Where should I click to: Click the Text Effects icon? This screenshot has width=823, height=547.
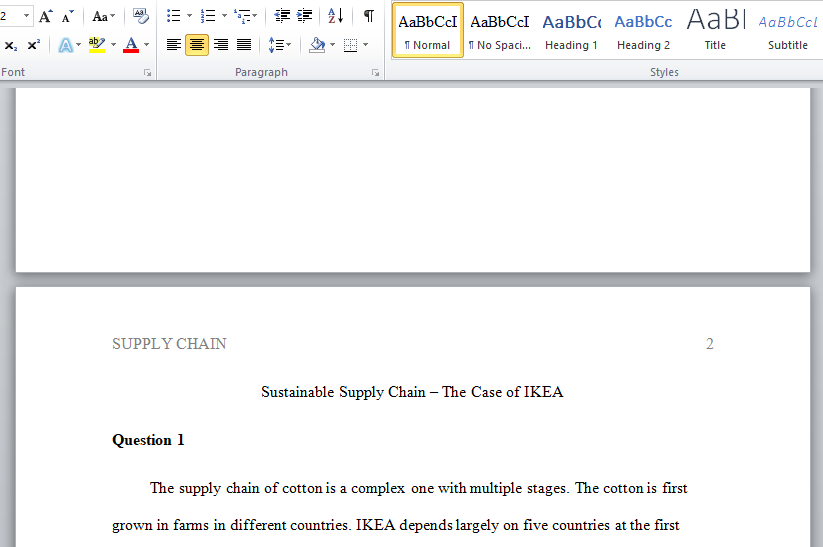66,45
